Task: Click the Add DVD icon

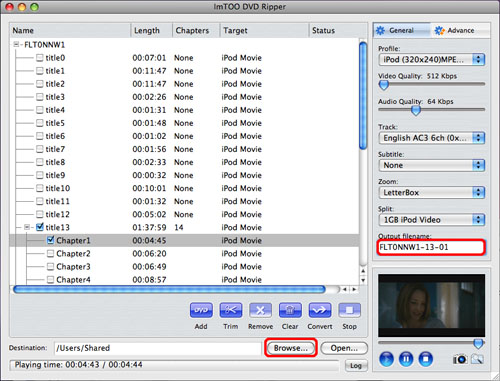Action: tap(201, 310)
